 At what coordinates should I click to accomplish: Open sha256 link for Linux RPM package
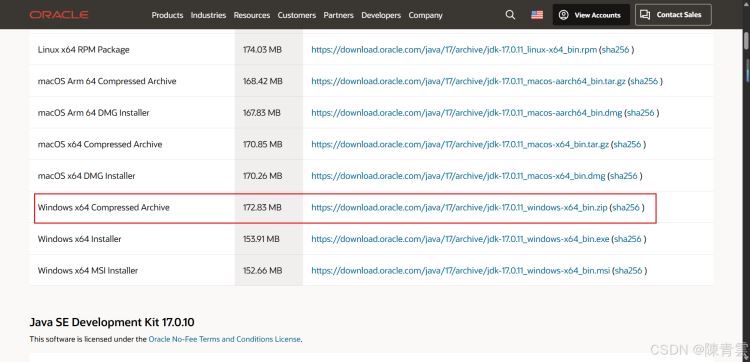tap(616, 50)
